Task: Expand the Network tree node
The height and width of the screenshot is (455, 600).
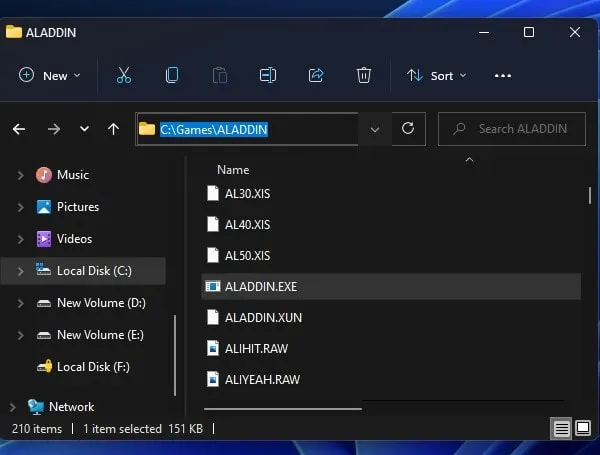Action: (13, 407)
